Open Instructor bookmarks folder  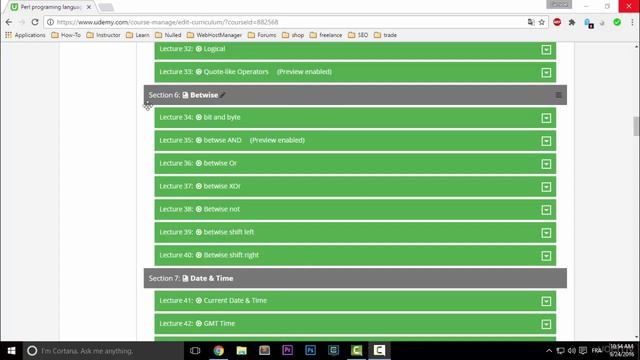[104, 35]
